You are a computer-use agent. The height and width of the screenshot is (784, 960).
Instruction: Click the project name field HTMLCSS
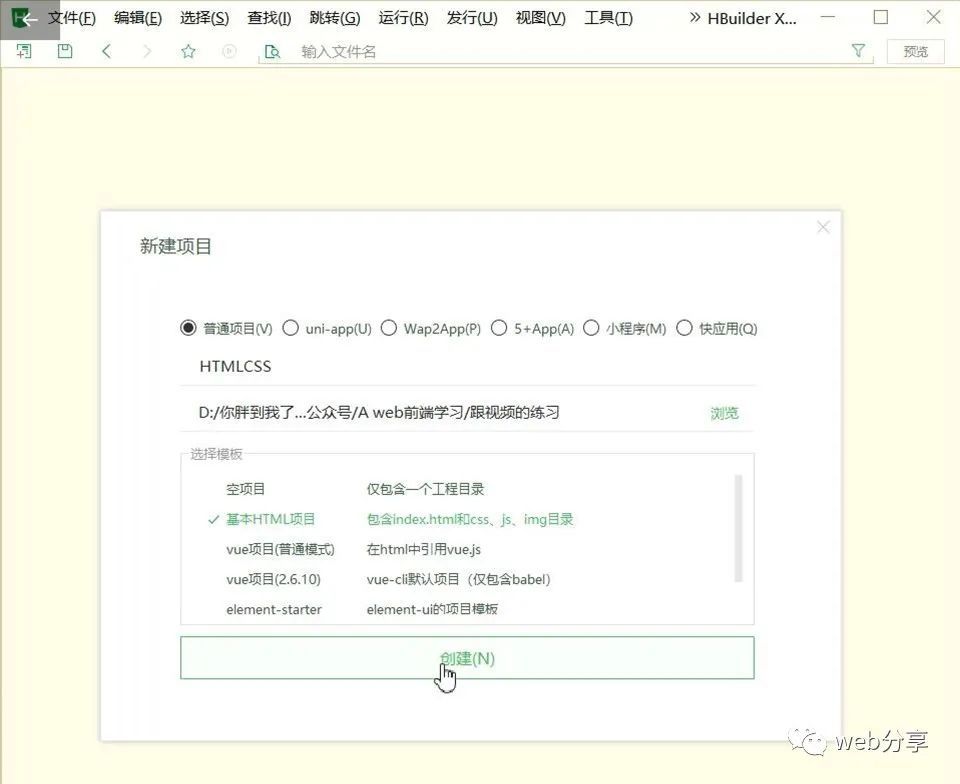pyautogui.click(x=467, y=366)
